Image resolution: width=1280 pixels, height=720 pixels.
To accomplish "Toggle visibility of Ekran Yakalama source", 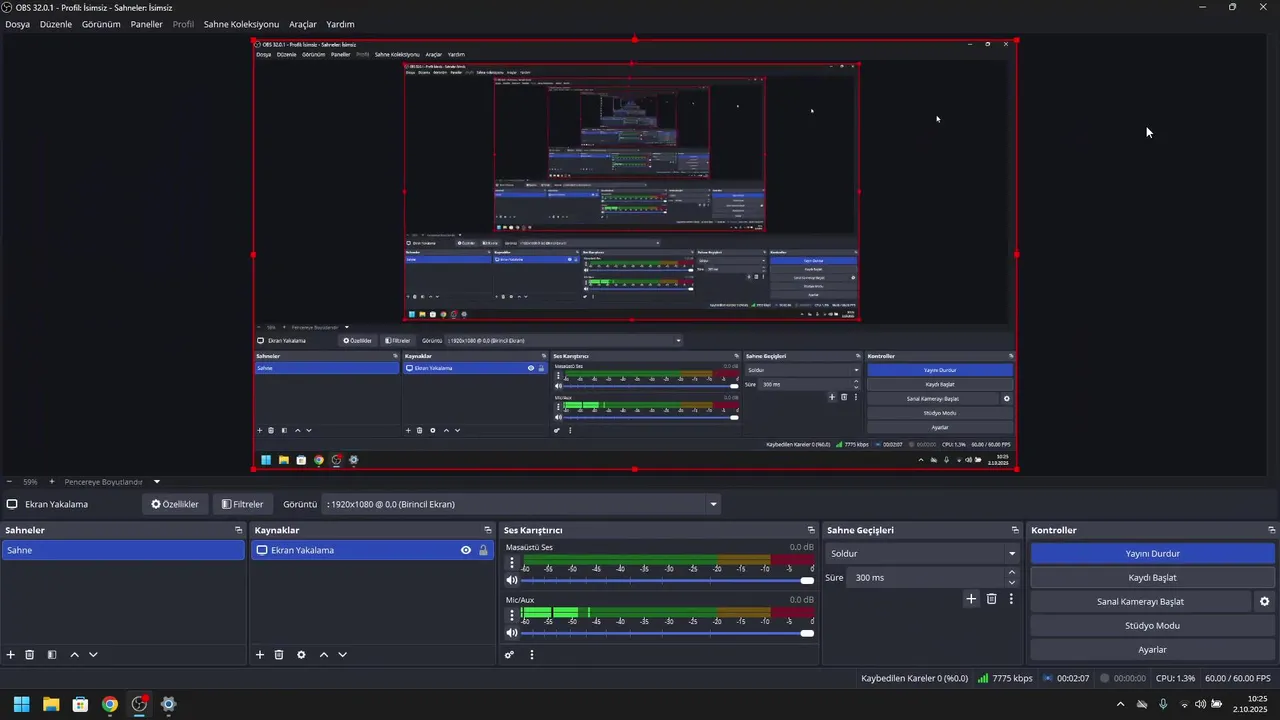I will pyautogui.click(x=466, y=550).
